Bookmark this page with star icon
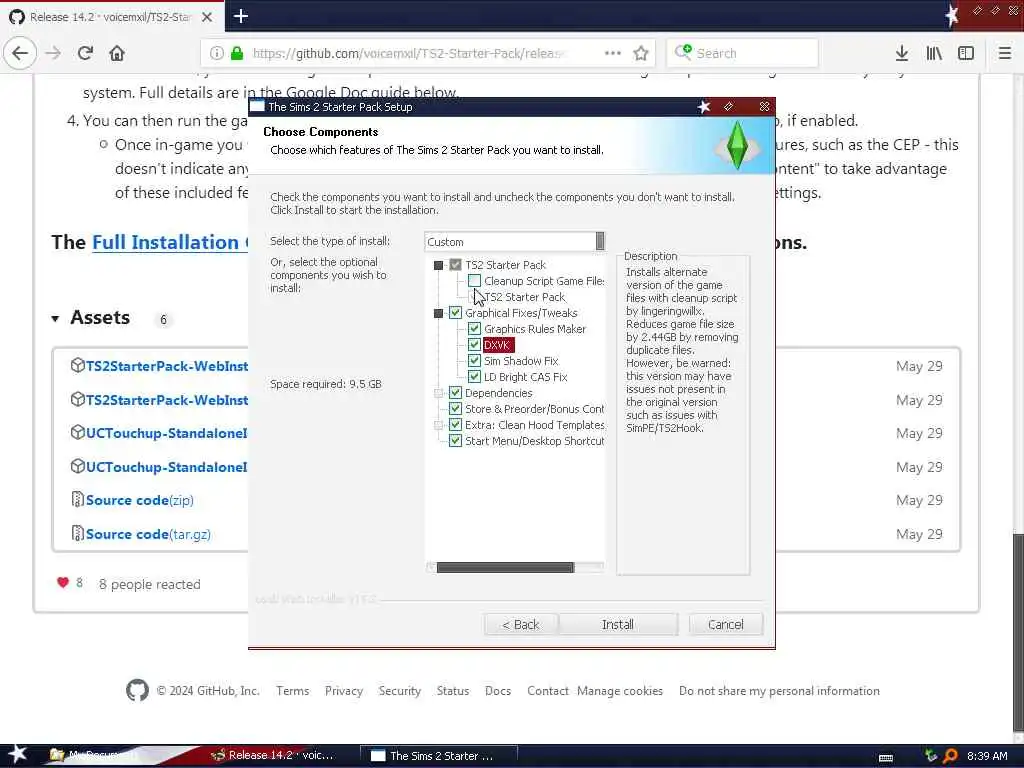 click(x=641, y=53)
